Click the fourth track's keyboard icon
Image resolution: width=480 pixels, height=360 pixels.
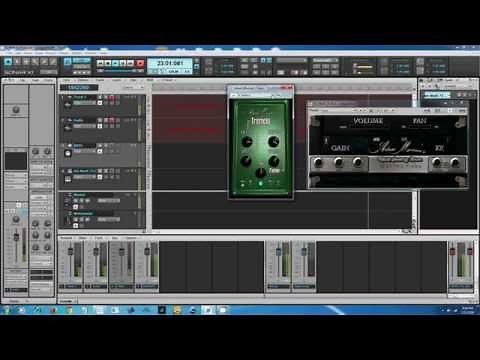[68, 179]
